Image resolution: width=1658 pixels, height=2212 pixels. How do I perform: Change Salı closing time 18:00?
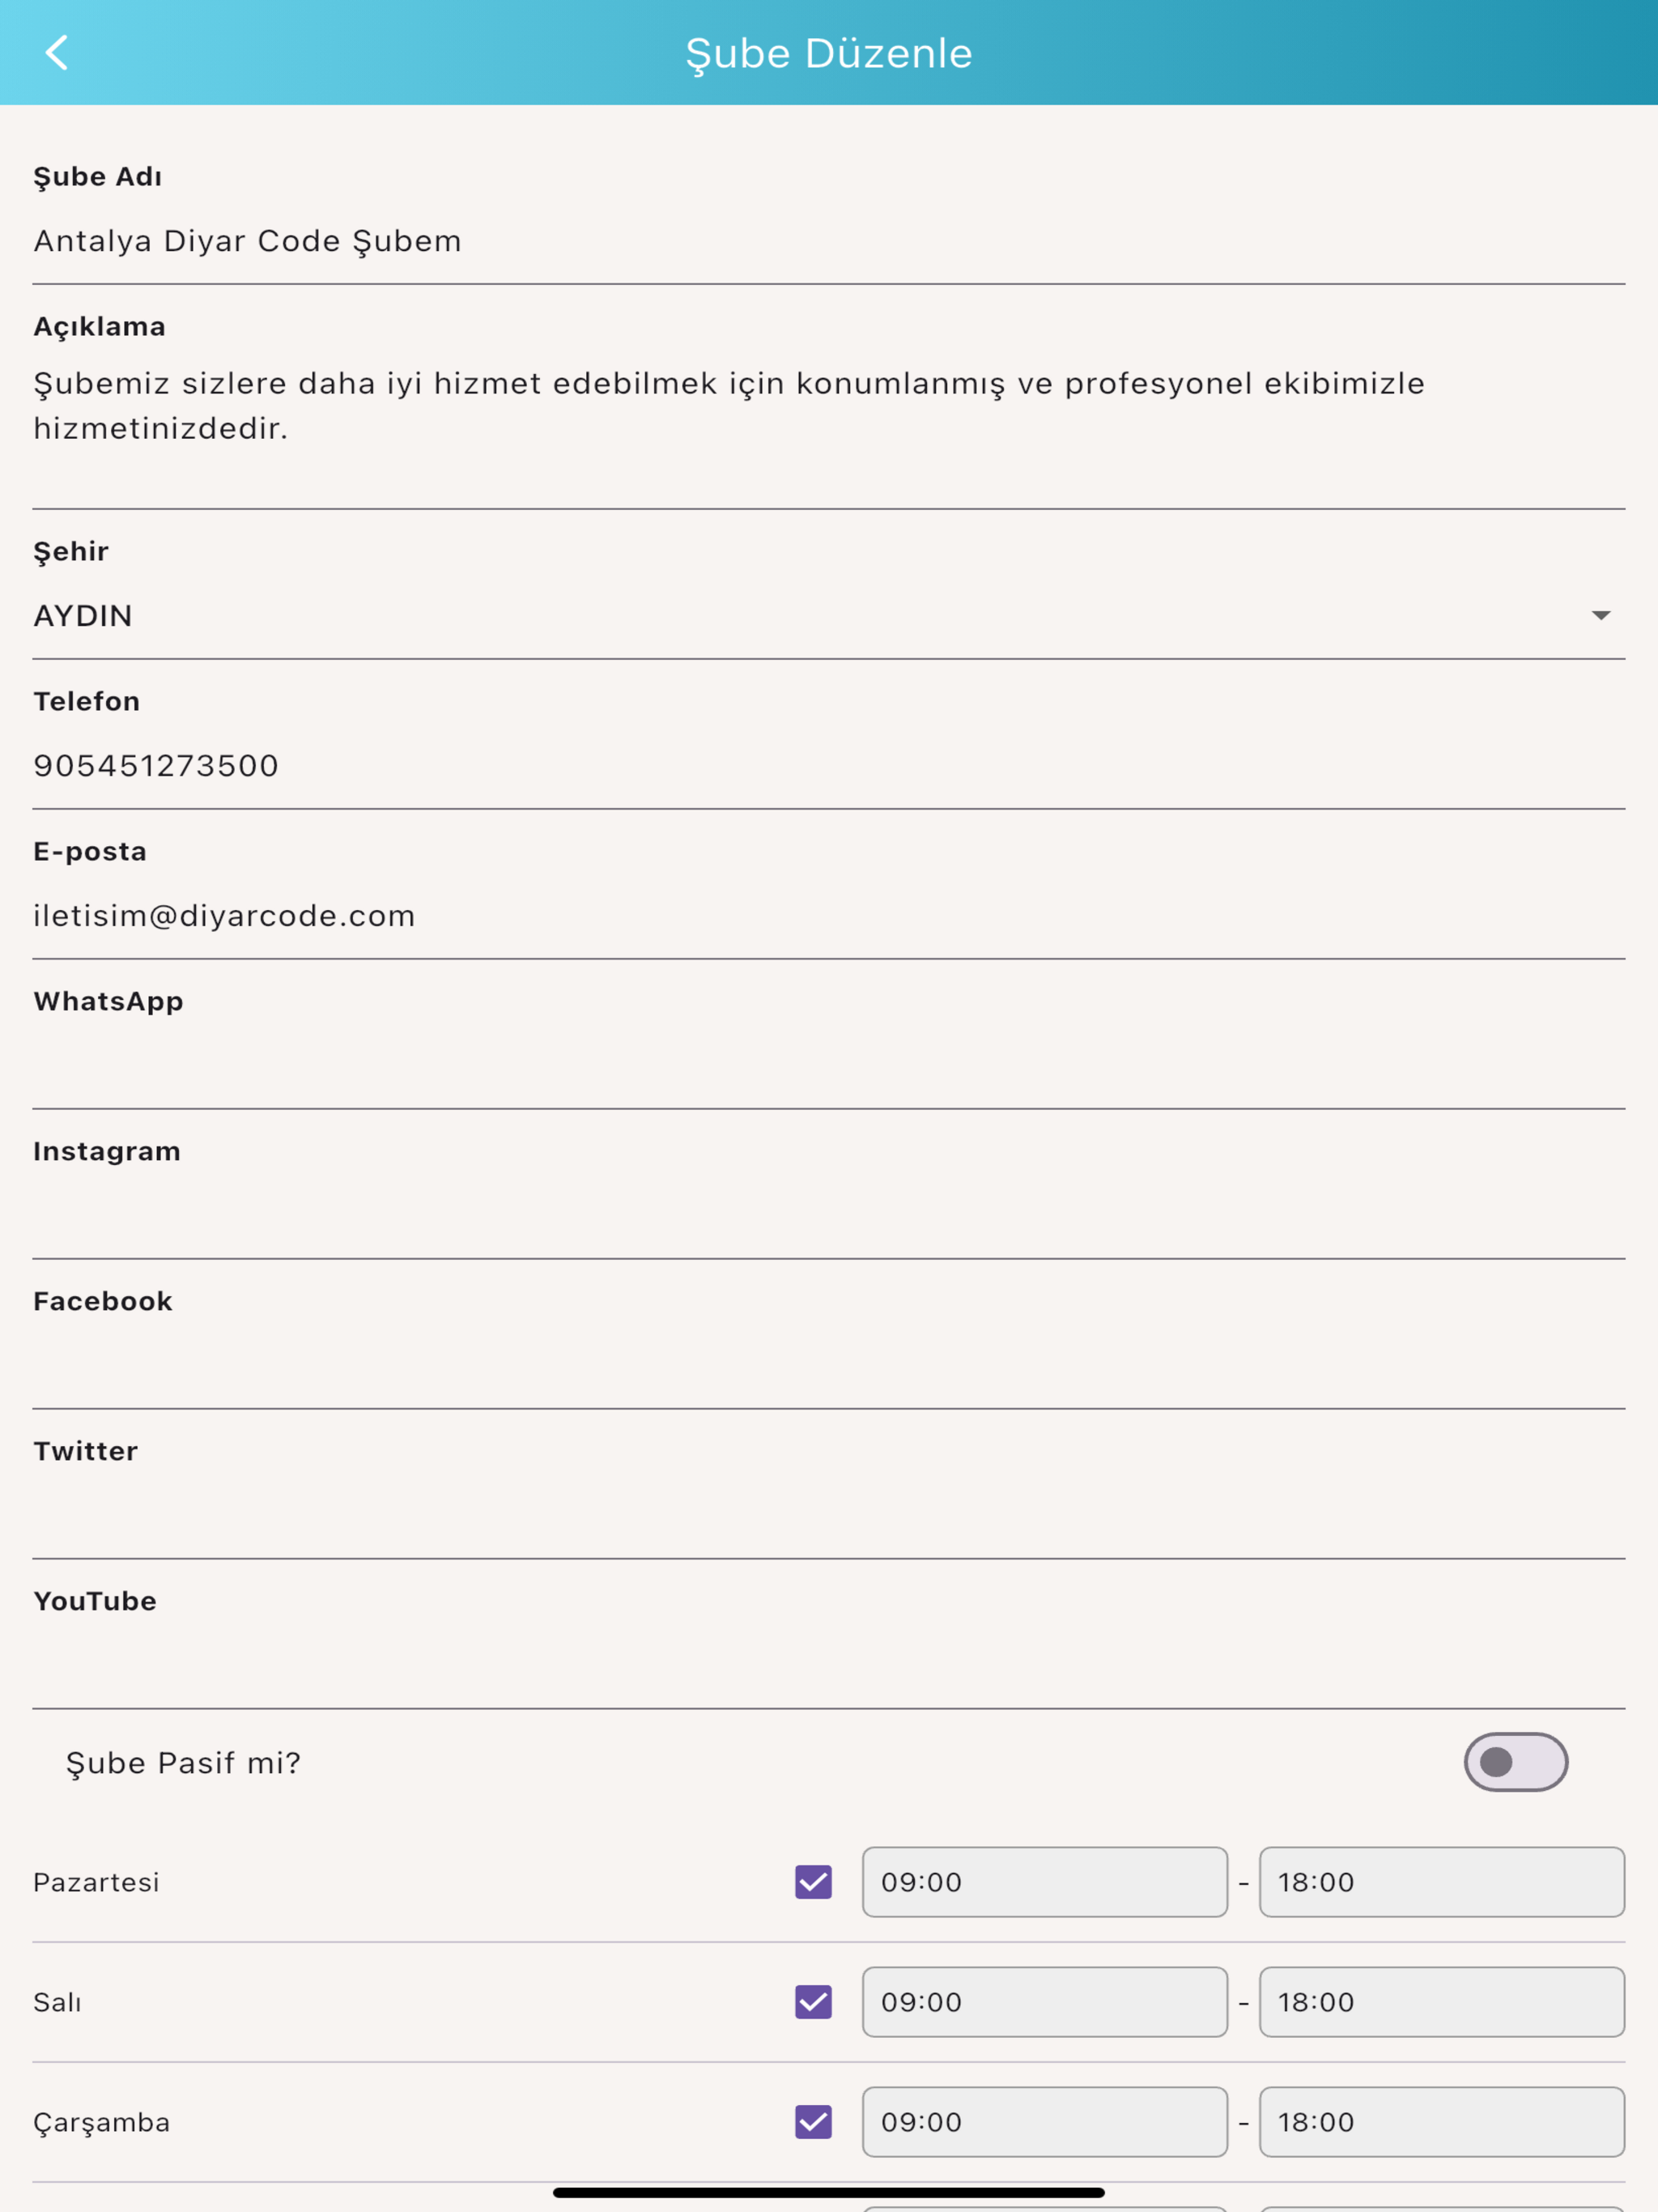pyautogui.click(x=1442, y=2002)
